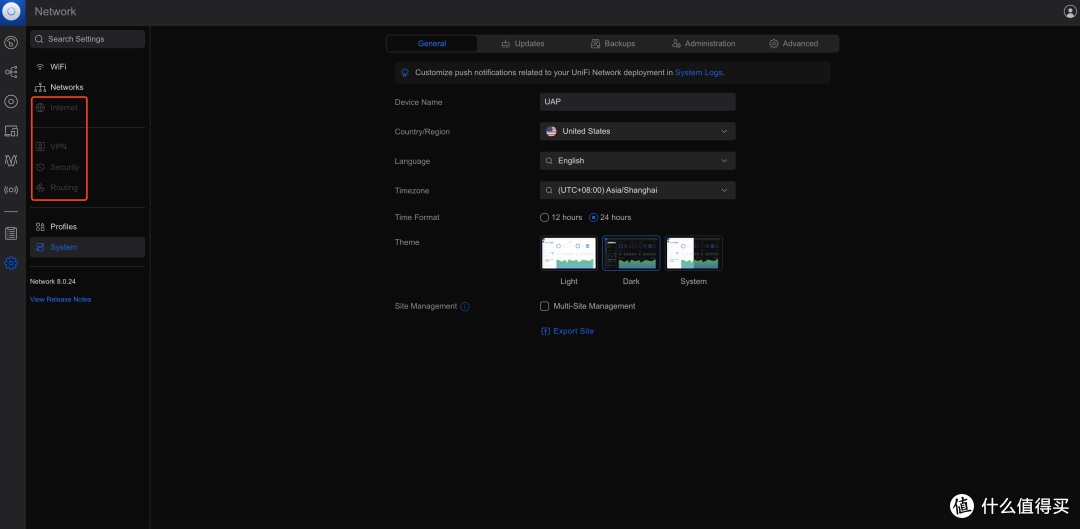Enable the Multi-Site Management checkbox
Image resolution: width=1080 pixels, height=529 pixels.
[545, 306]
